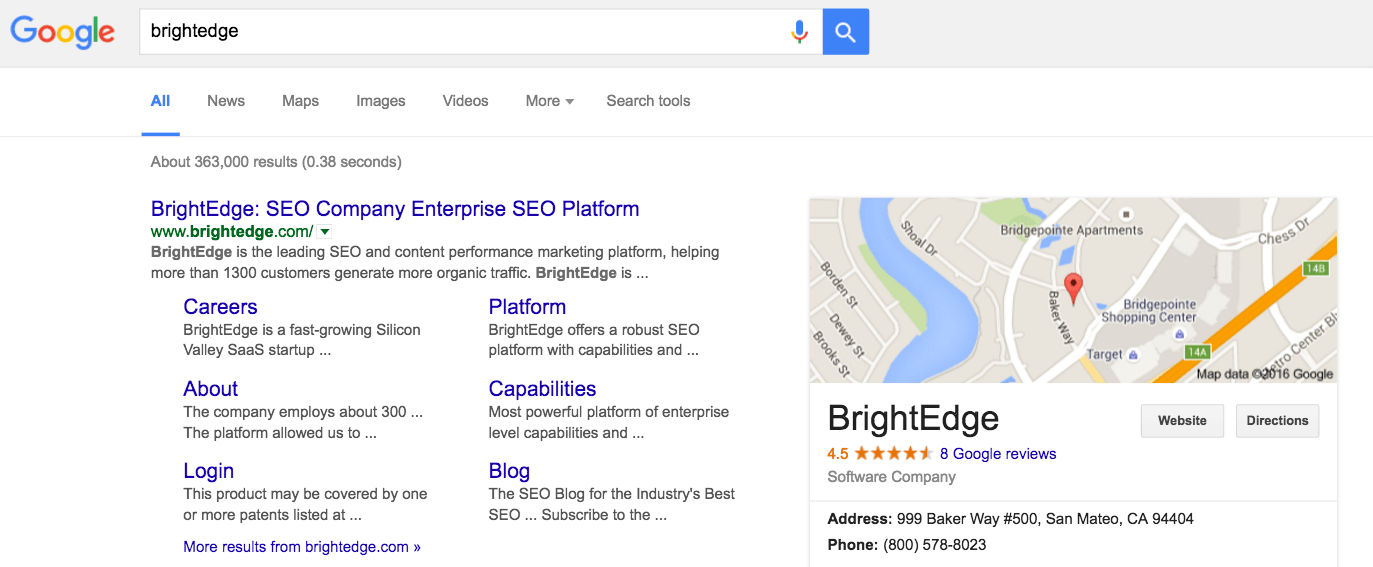The width and height of the screenshot is (1373, 567).
Task: Click the Dewey St label on map
Action: coord(845,335)
